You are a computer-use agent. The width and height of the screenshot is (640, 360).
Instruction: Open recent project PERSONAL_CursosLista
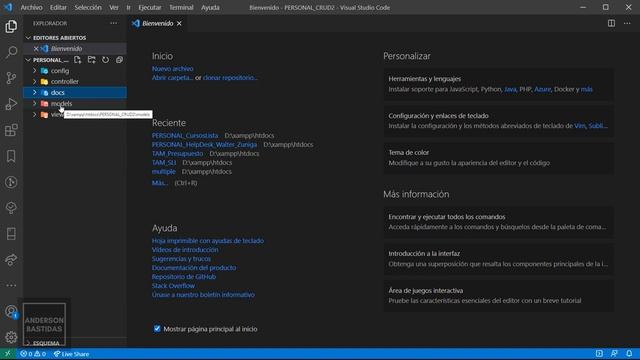pyautogui.click(x=185, y=136)
